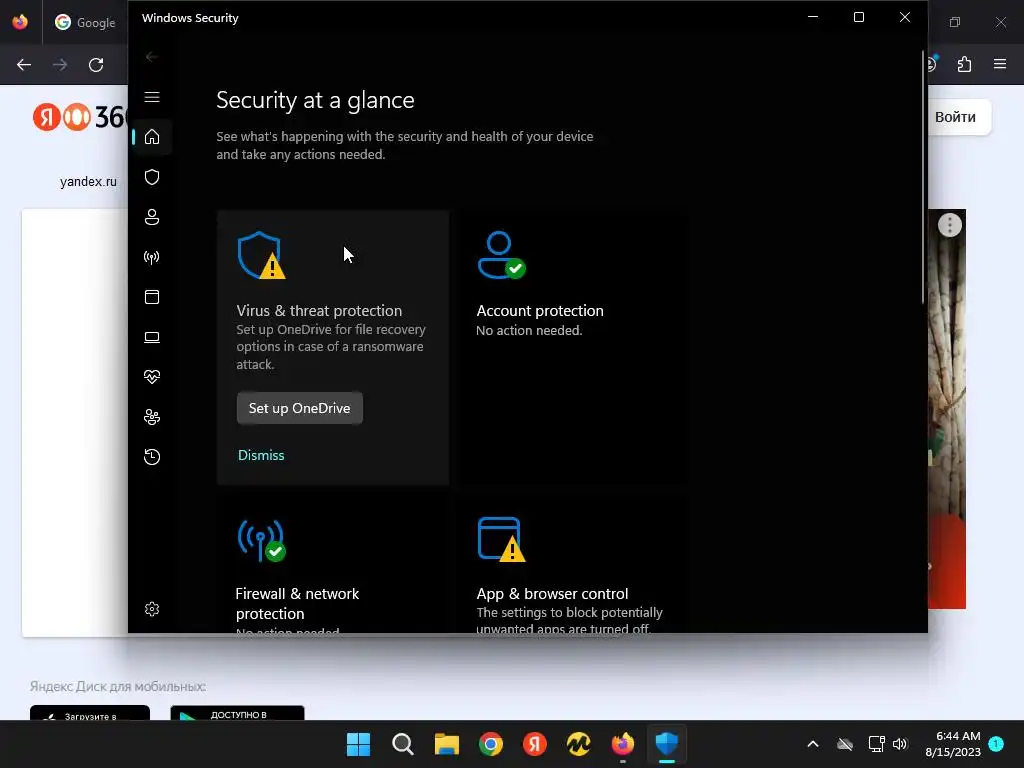This screenshot has height=768, width=1024.
Task: Open Family options sidebar icon
Action: point(152,417)
